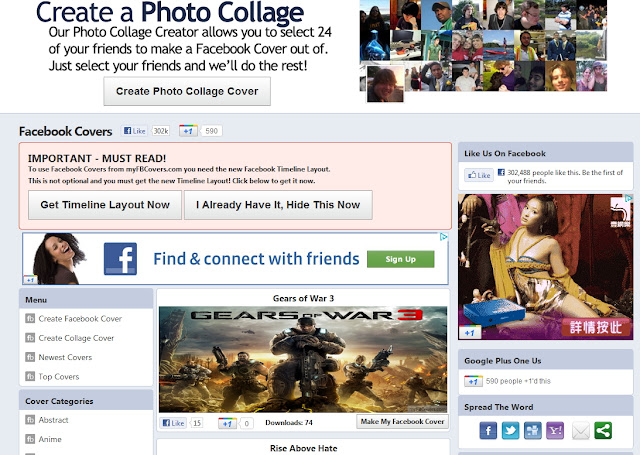The width and height of the screenshot is (640, 455).
Task: Click the Downloads: 74 text
Action: click(x=289, y=422)
